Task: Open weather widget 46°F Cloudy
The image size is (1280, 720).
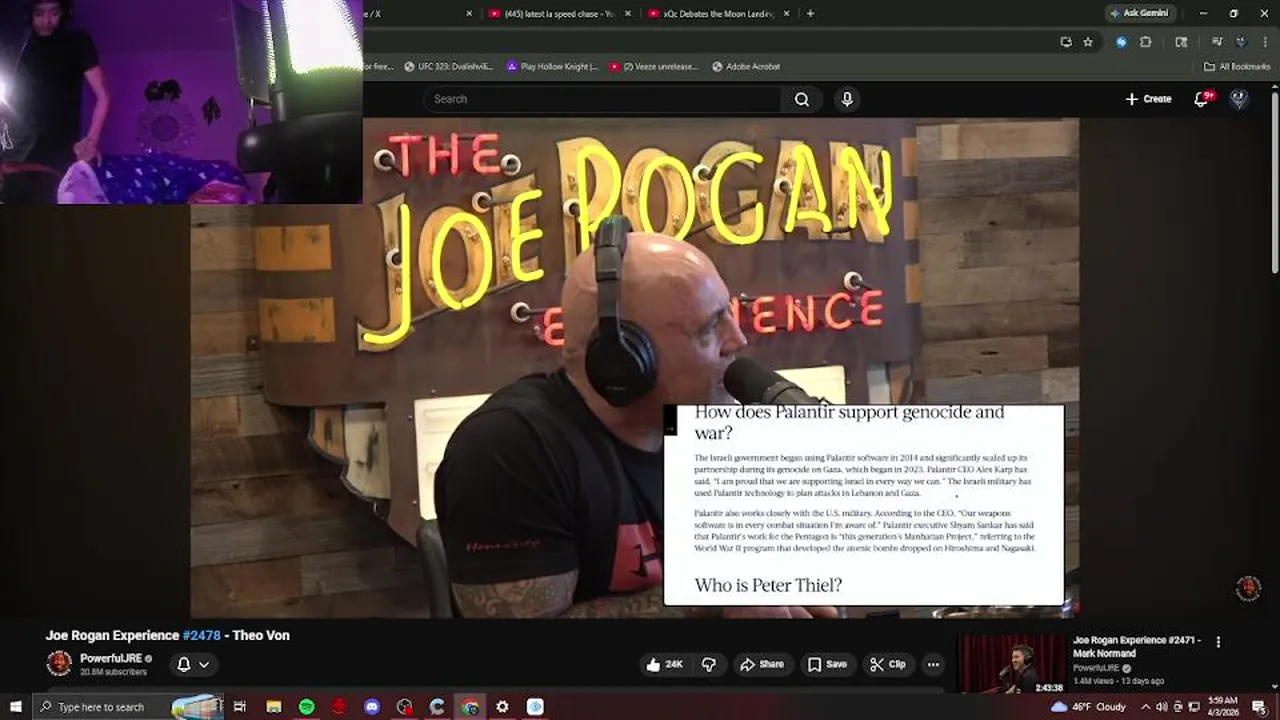Action: pyautogui.click(x=1090, y=707)
